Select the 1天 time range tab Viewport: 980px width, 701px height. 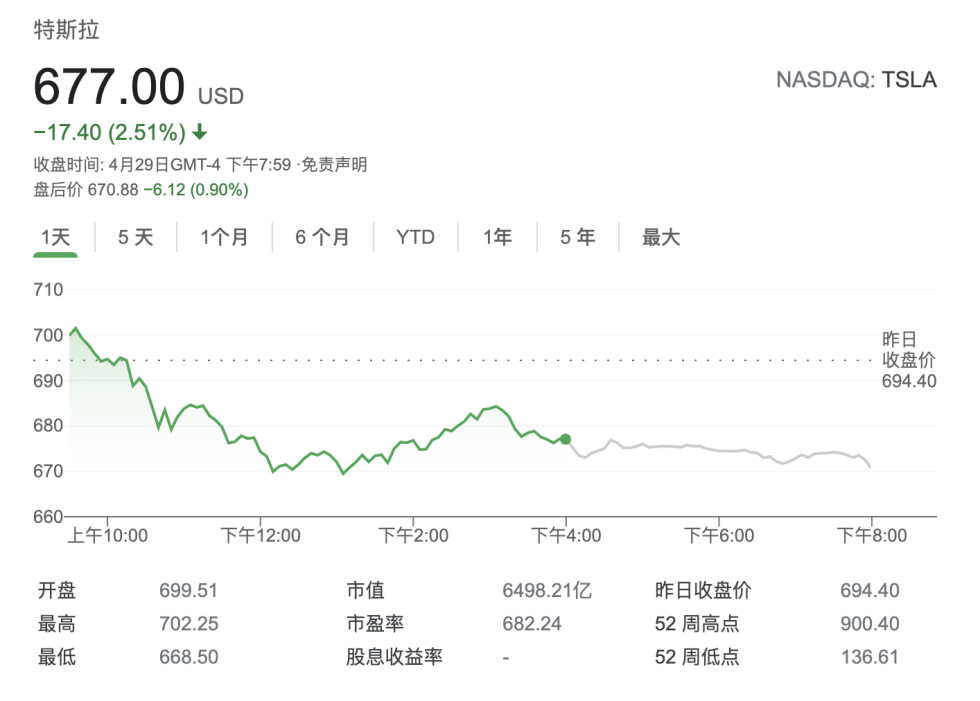pos(56,237)
